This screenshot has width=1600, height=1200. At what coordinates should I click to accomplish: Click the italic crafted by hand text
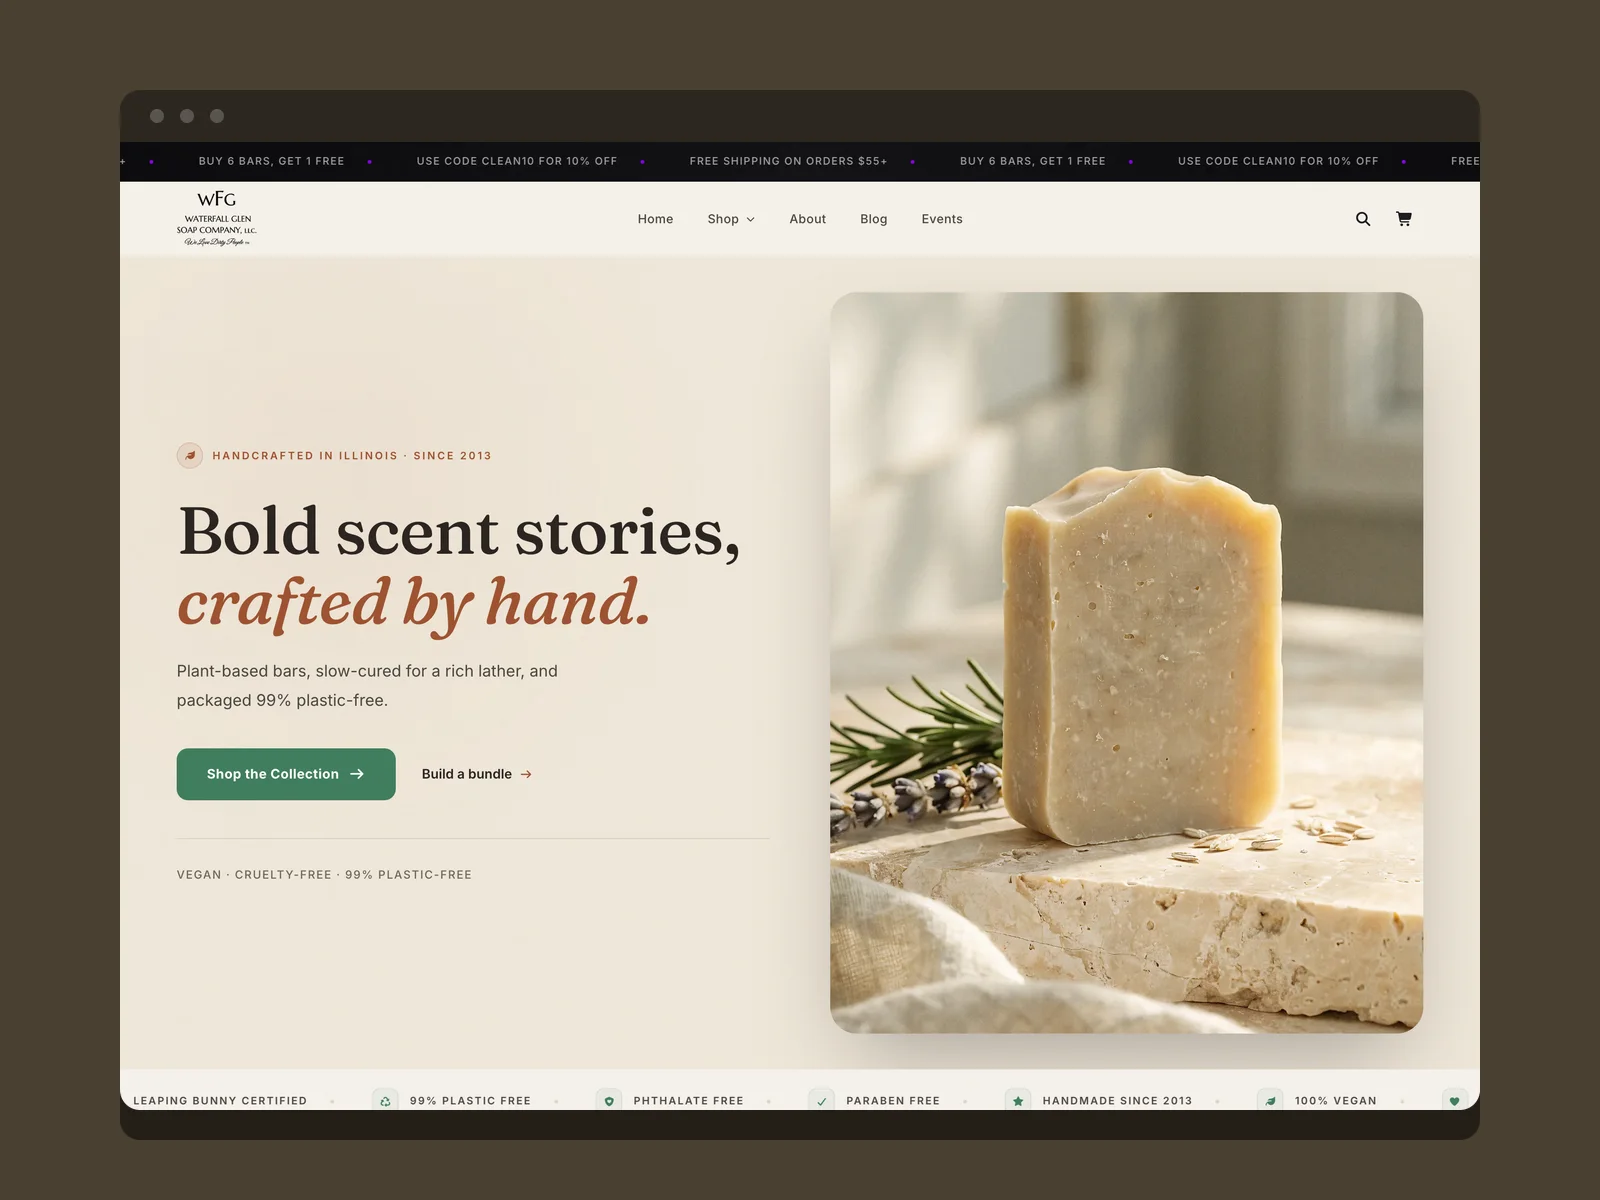click(x=414, y=603)
